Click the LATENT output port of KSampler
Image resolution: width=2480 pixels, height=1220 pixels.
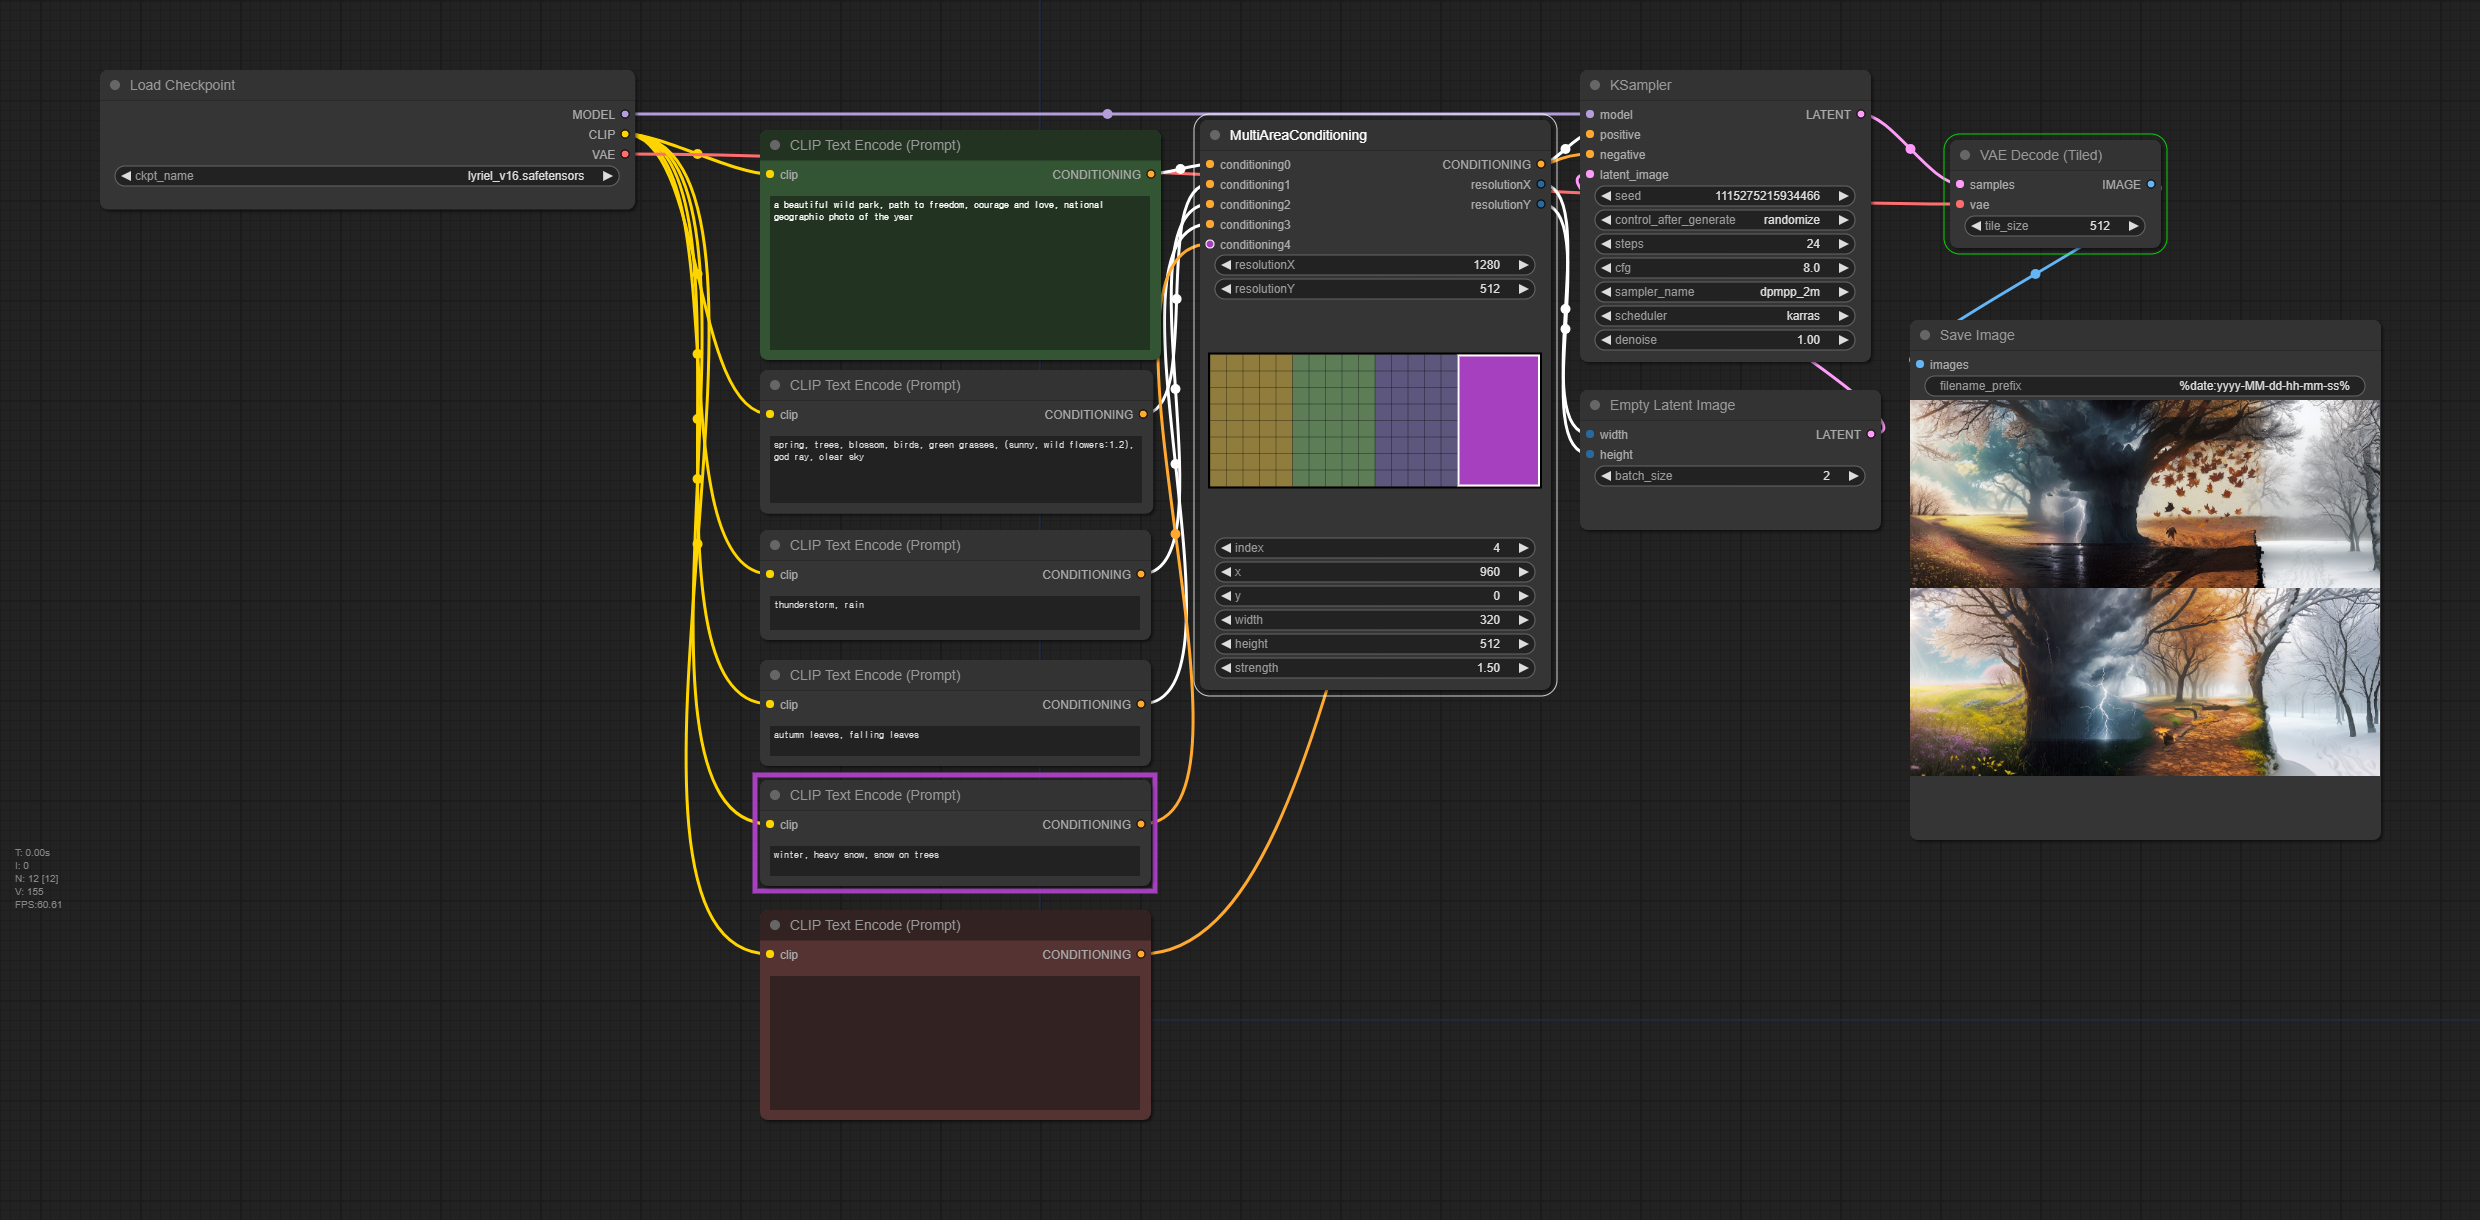(1861, 114)
